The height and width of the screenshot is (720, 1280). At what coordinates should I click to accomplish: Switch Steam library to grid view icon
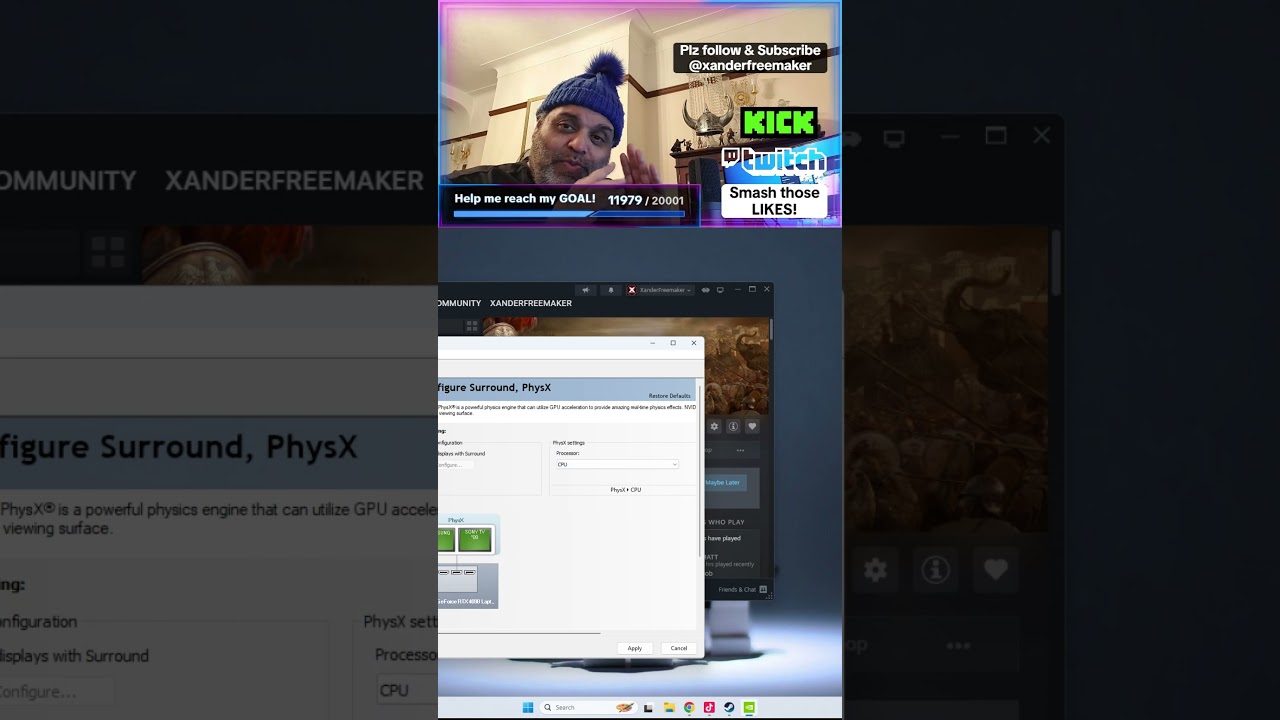coord(472,326)
